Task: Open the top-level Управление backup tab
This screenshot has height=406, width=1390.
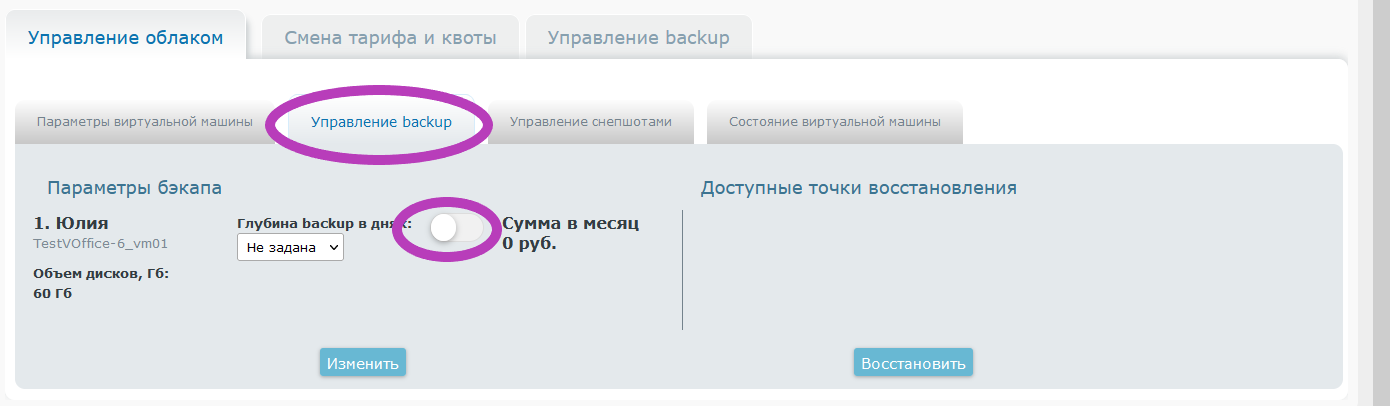Action: point(638,38)
